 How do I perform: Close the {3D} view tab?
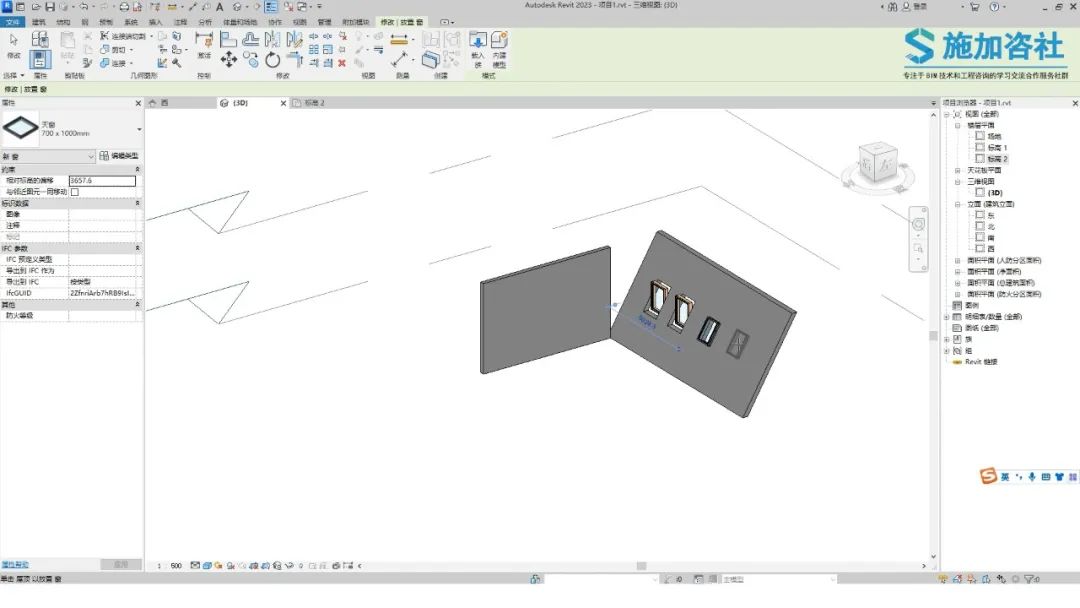pyautogui.click(x=283, y=103)
